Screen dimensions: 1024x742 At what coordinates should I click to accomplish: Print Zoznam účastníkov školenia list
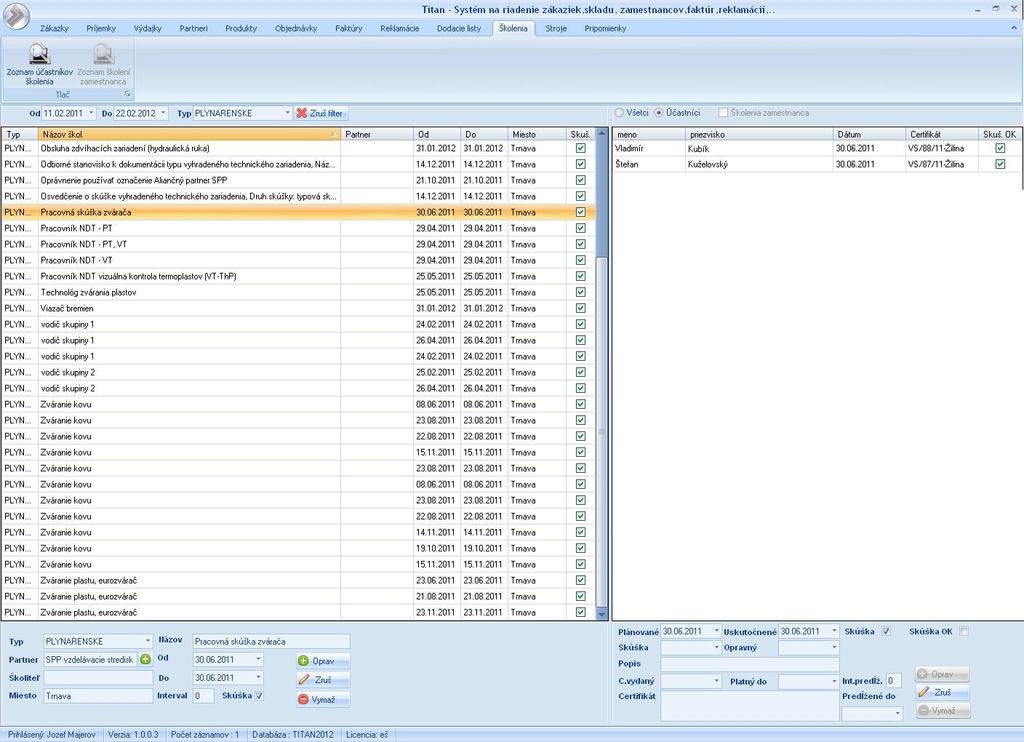[x=39, y=65]
